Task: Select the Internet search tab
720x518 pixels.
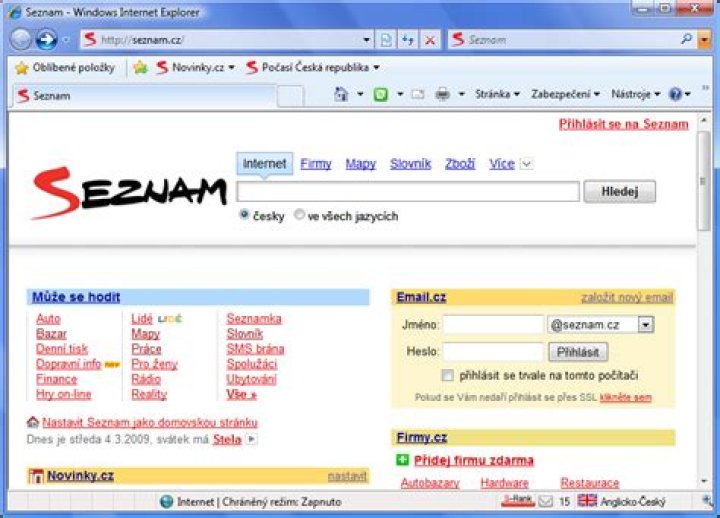Action: 264,163
